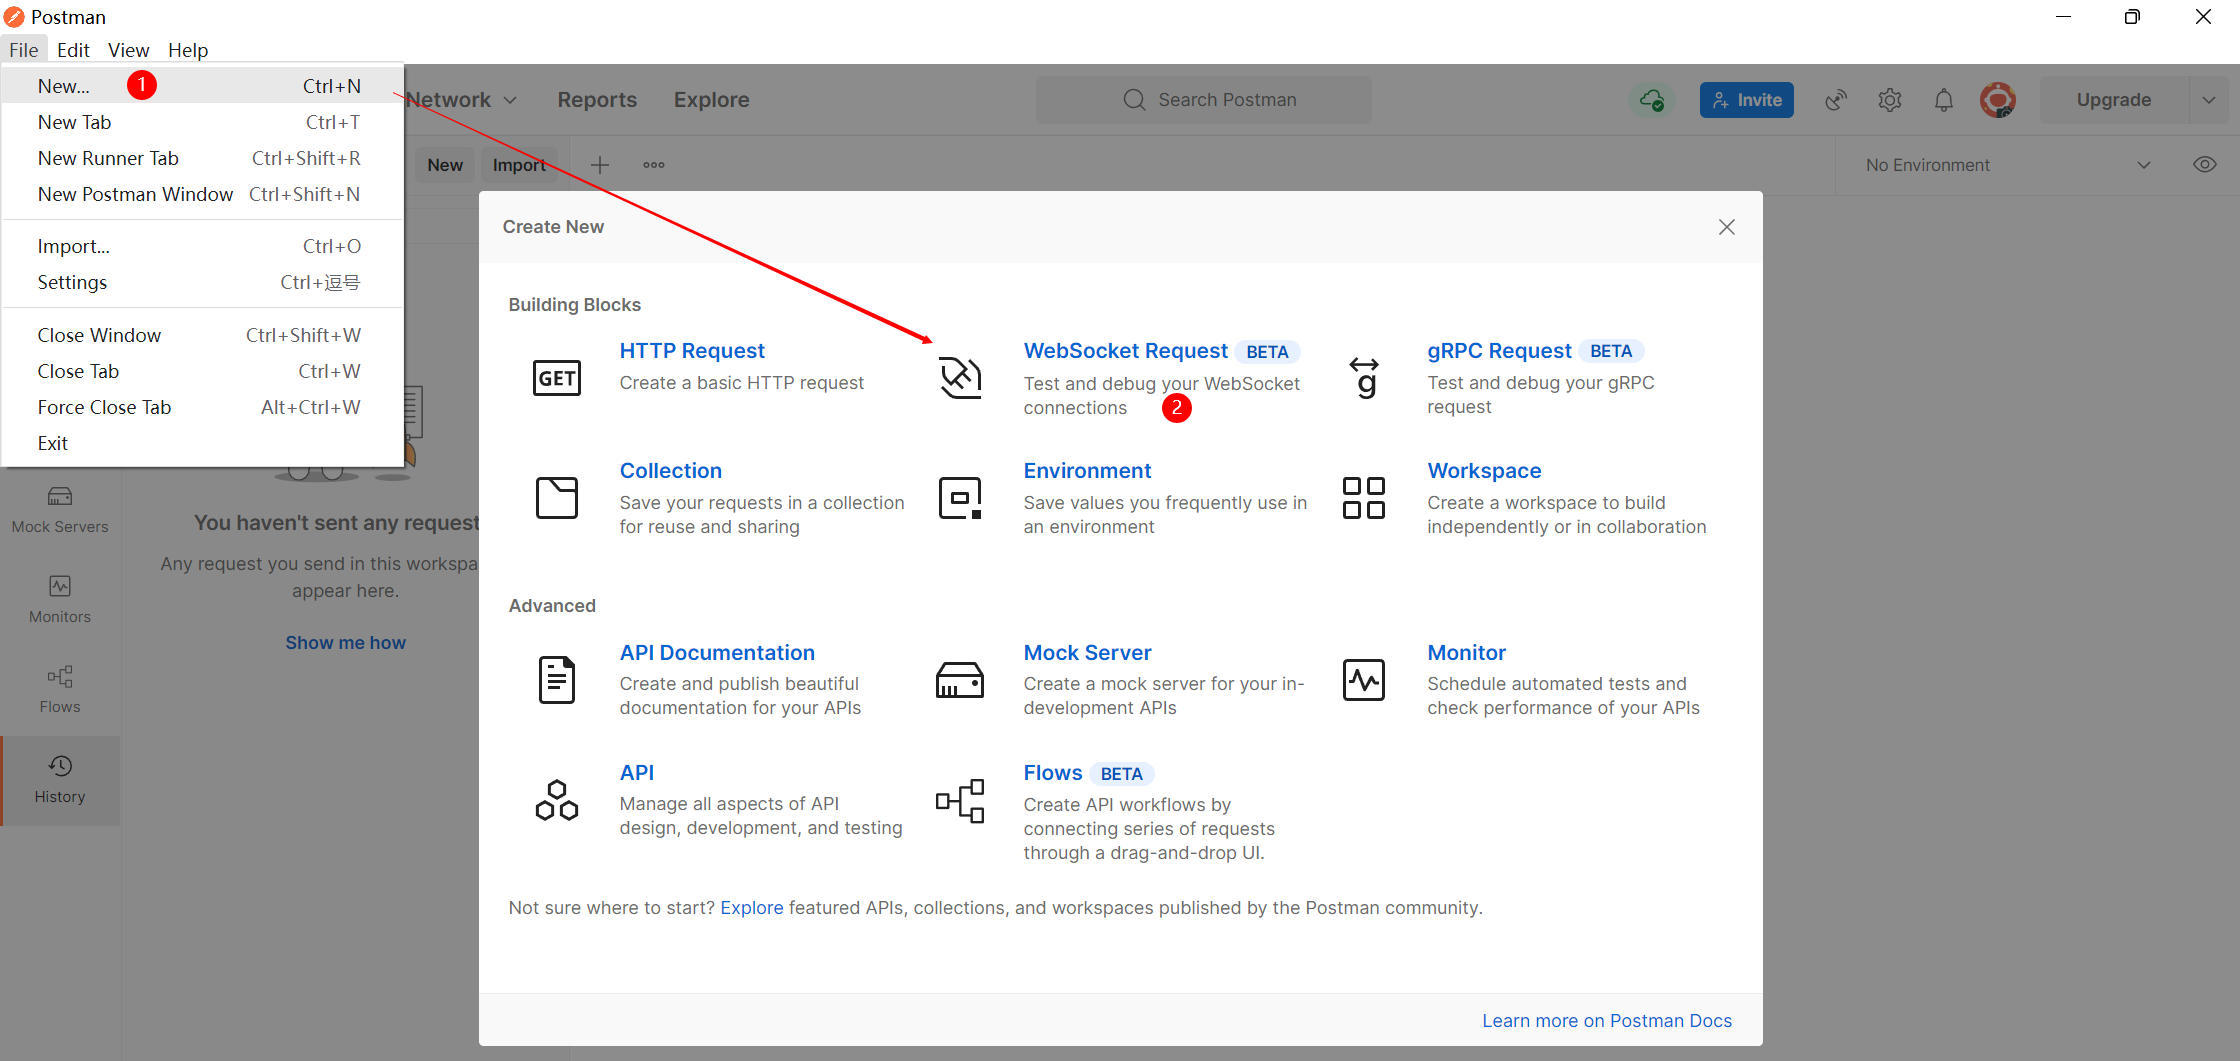Click the HTTP Request link

pos(692,351)
